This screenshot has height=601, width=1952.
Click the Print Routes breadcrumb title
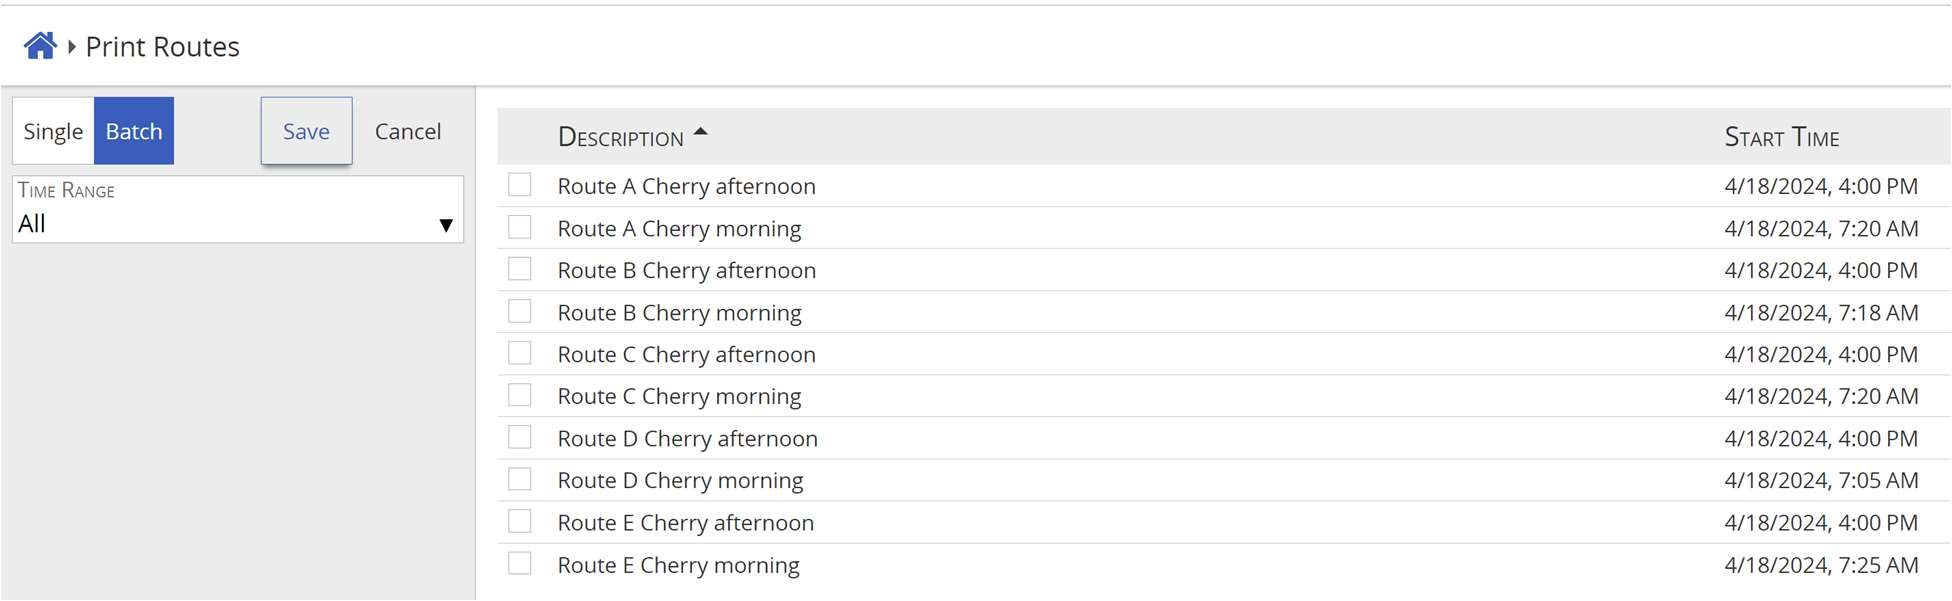(x=162, y=47)
